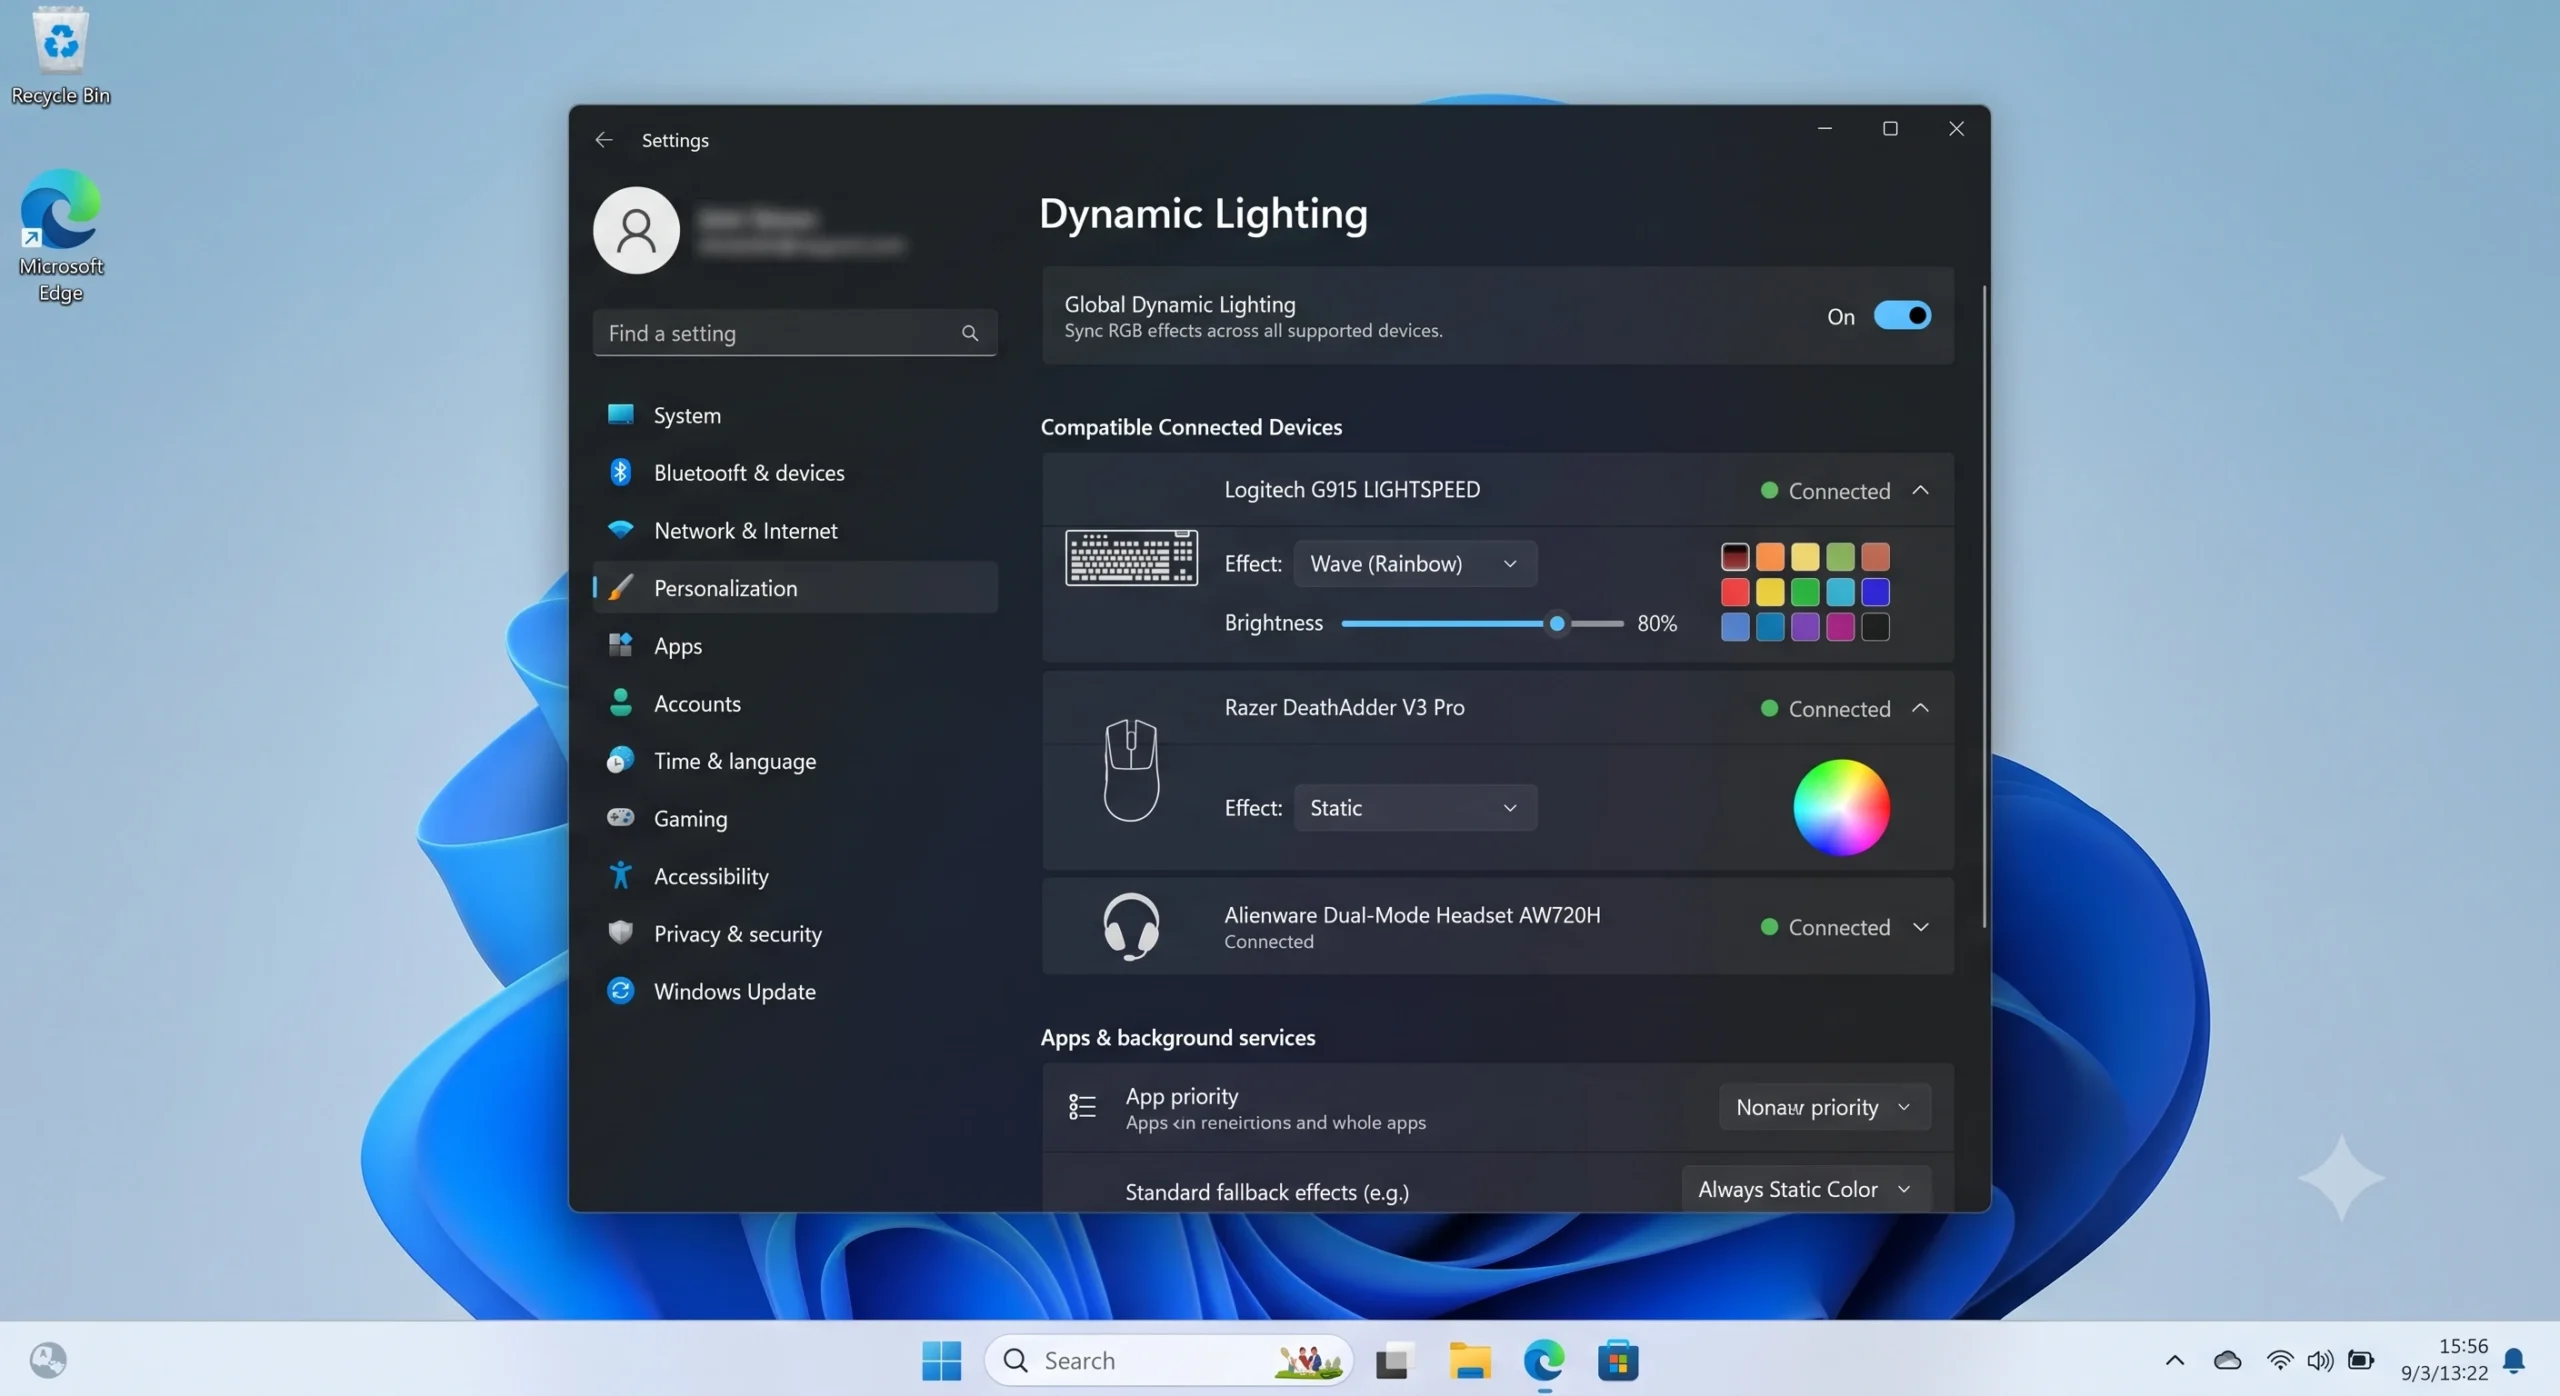
Task: Click Compatible Connected Devices heading
Action: tap(1191, 427)
